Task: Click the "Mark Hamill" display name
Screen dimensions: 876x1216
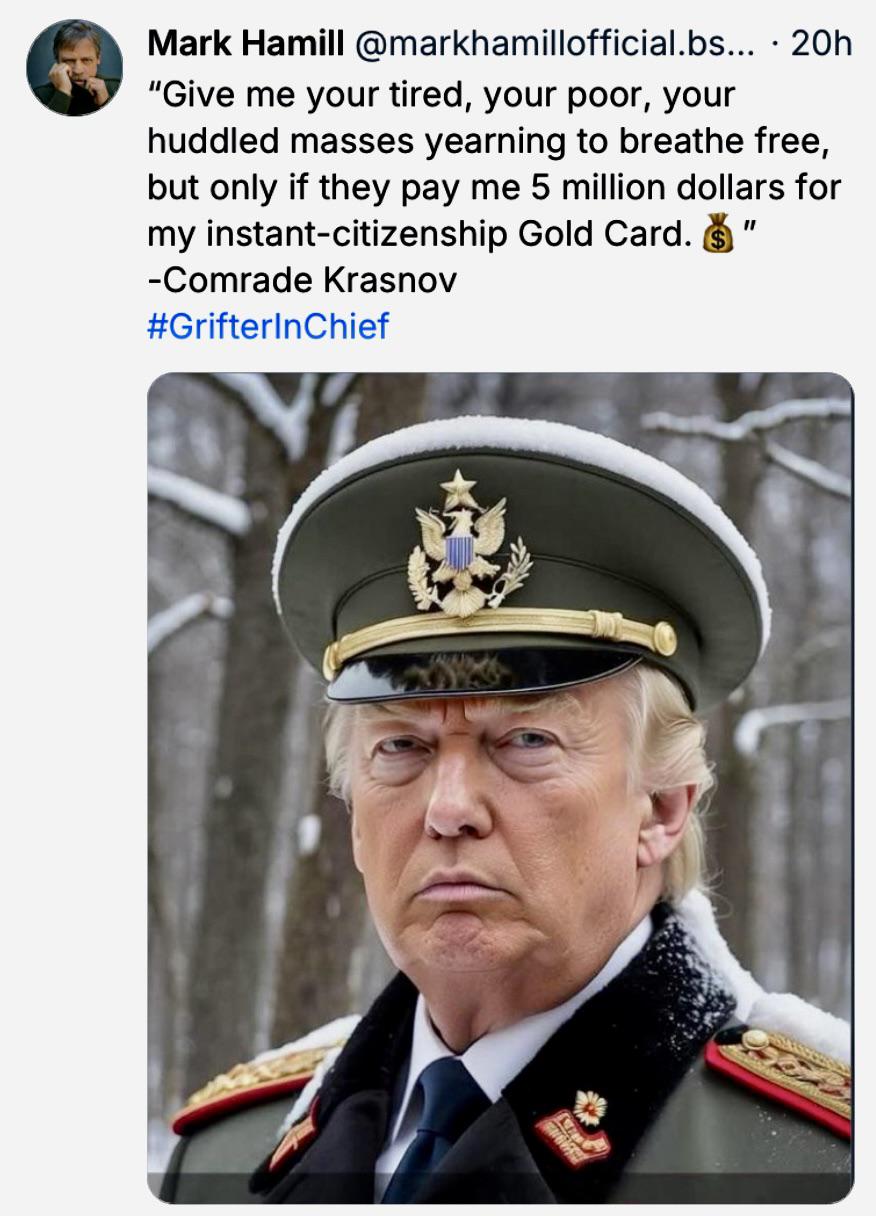Action: pos(246,43)
